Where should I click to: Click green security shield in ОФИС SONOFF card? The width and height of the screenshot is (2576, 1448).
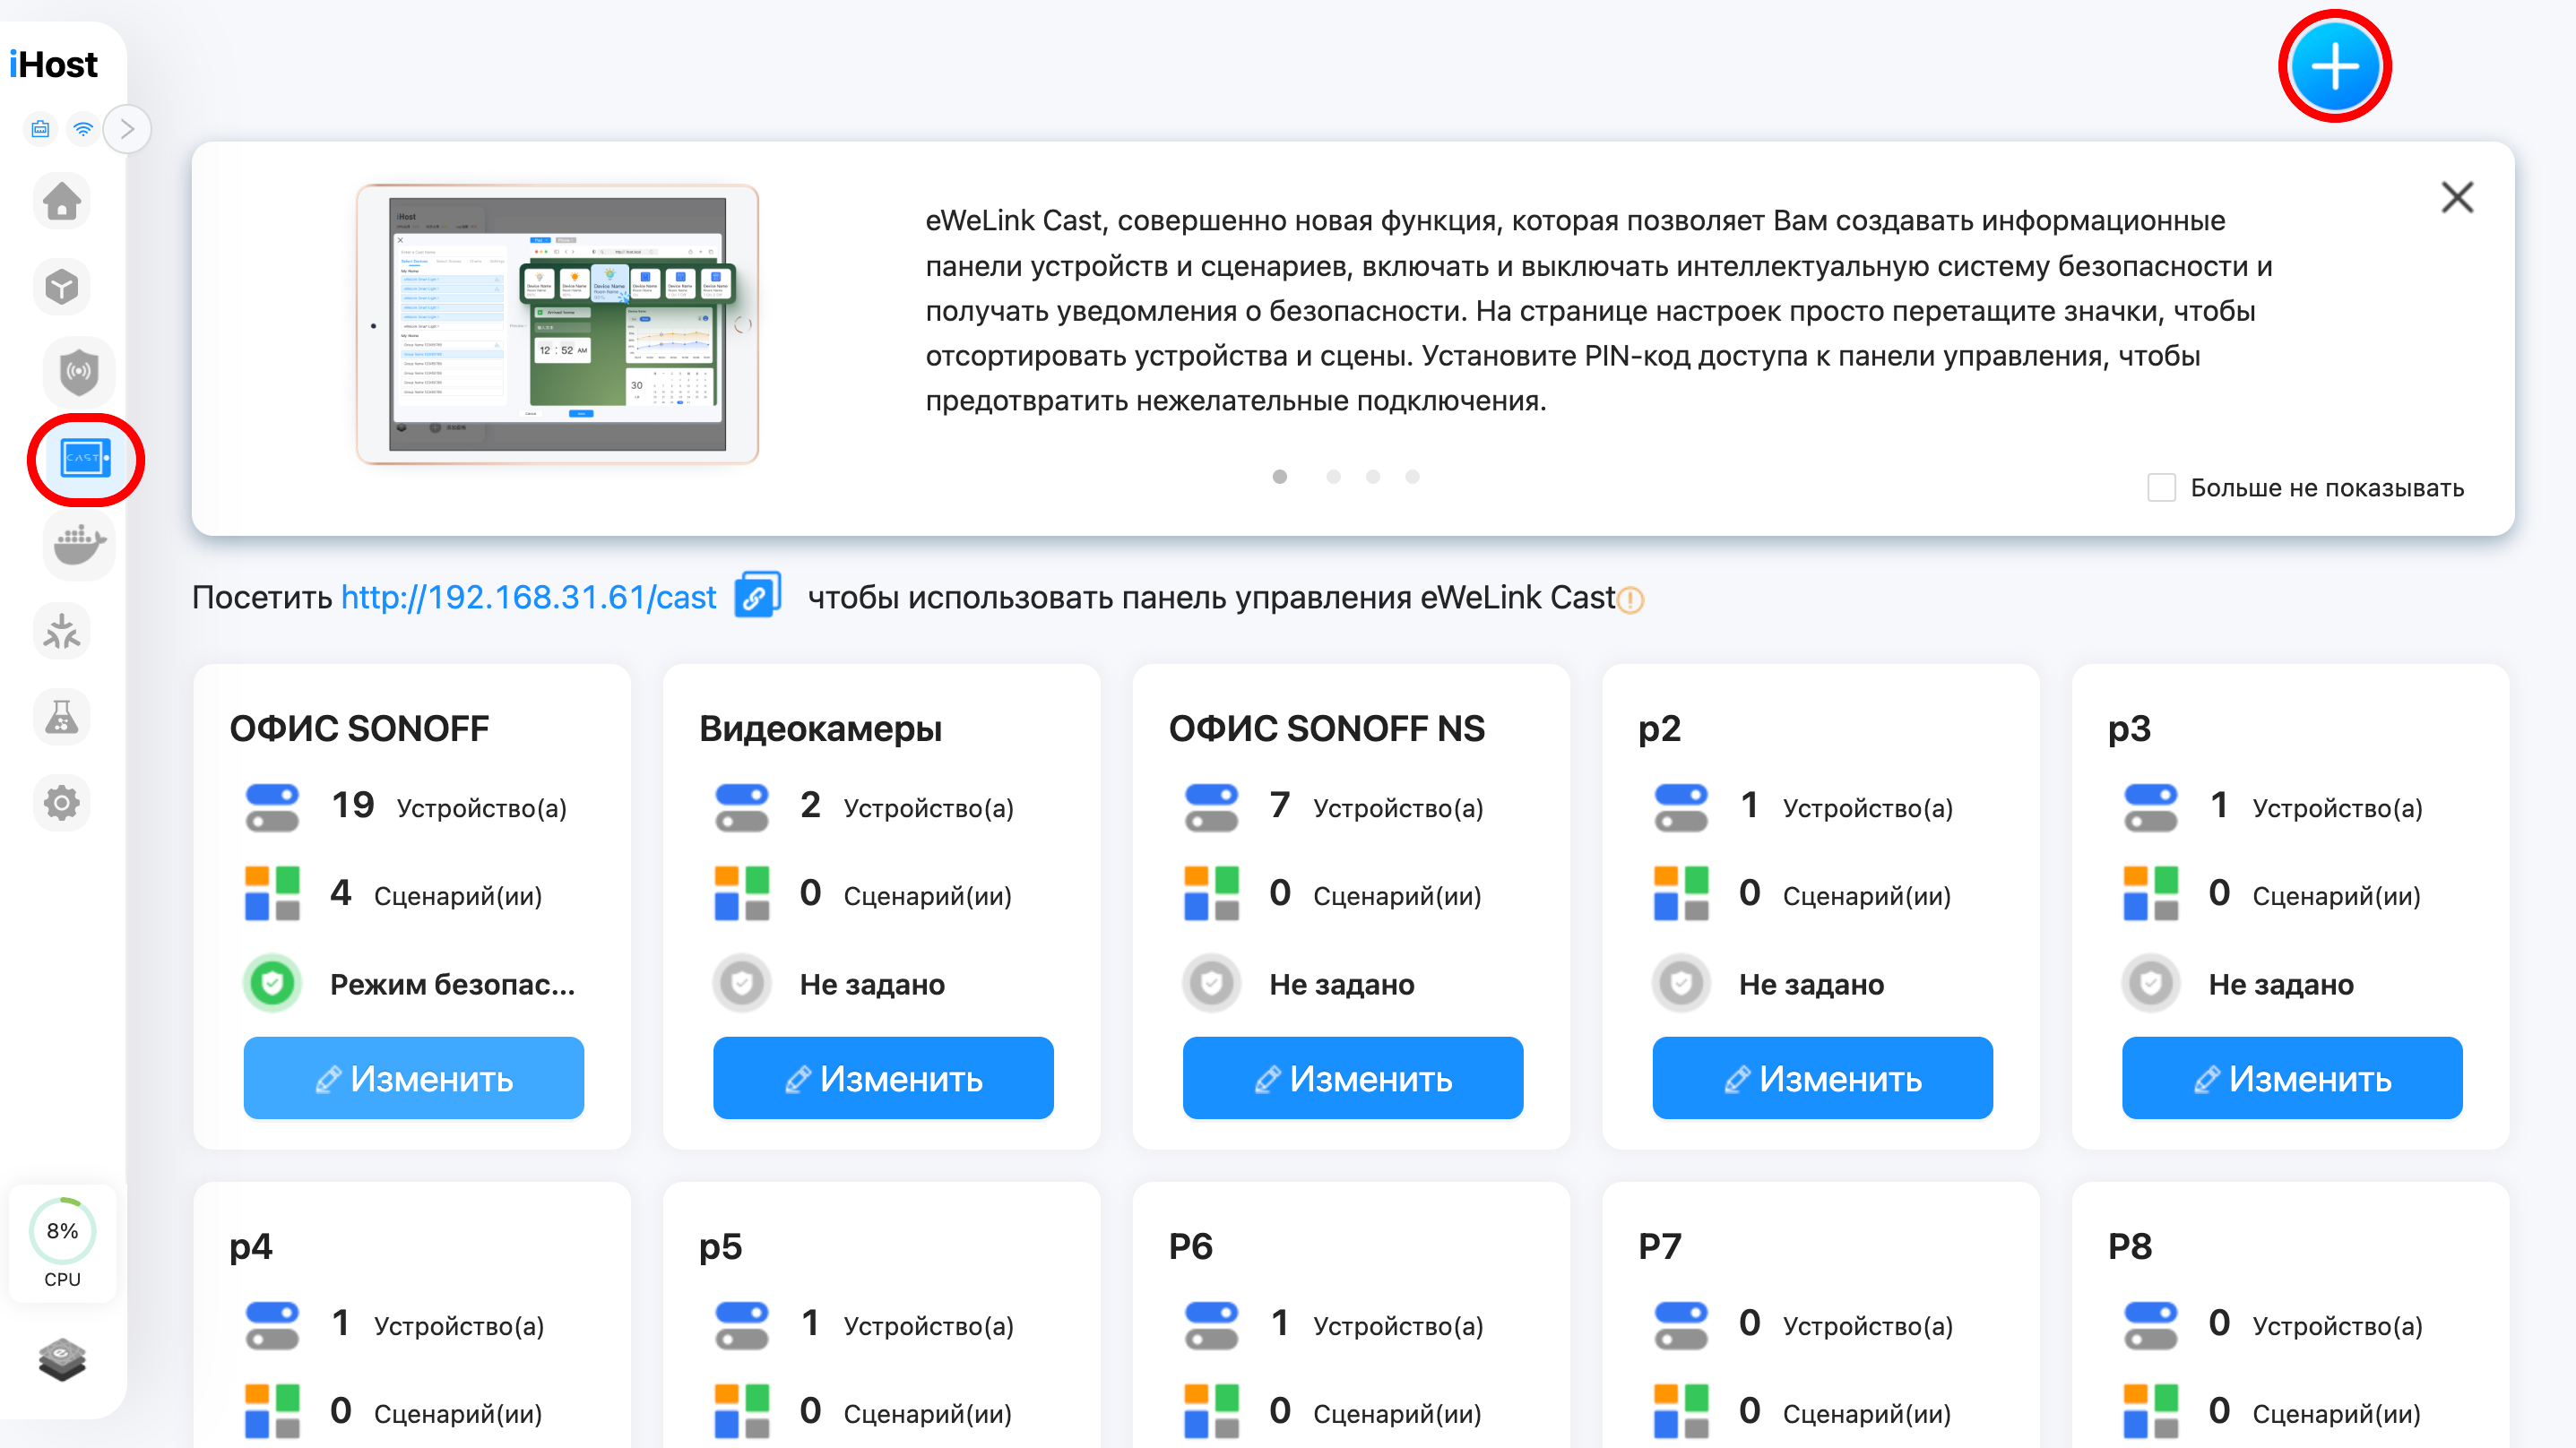(x=272, y=984)
